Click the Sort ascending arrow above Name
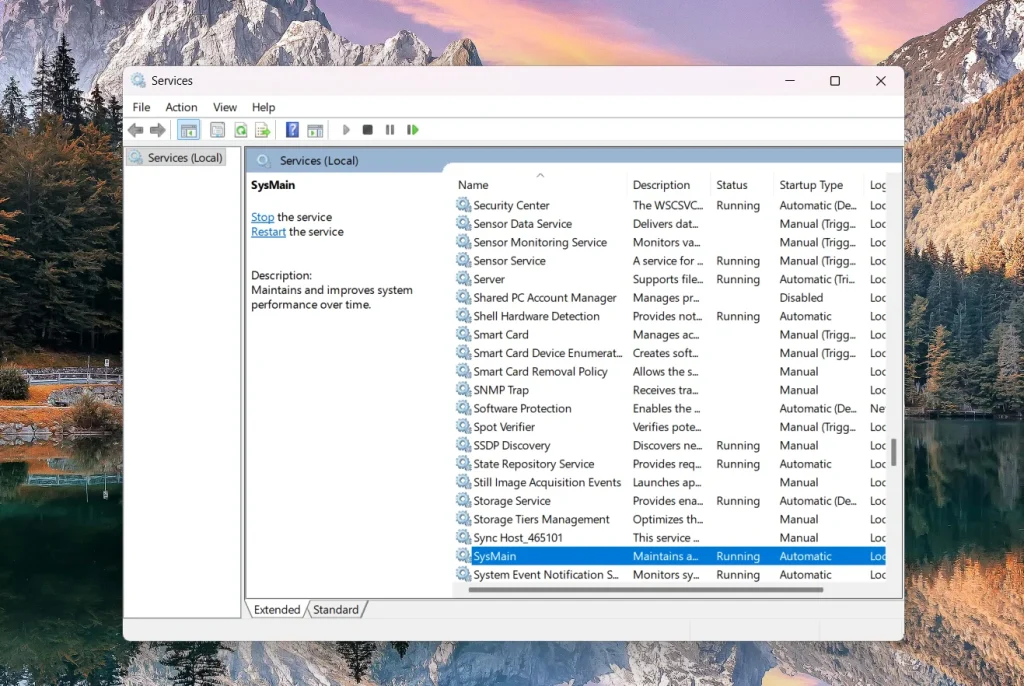Screen dimensions: 1024x686 point(540,175)
